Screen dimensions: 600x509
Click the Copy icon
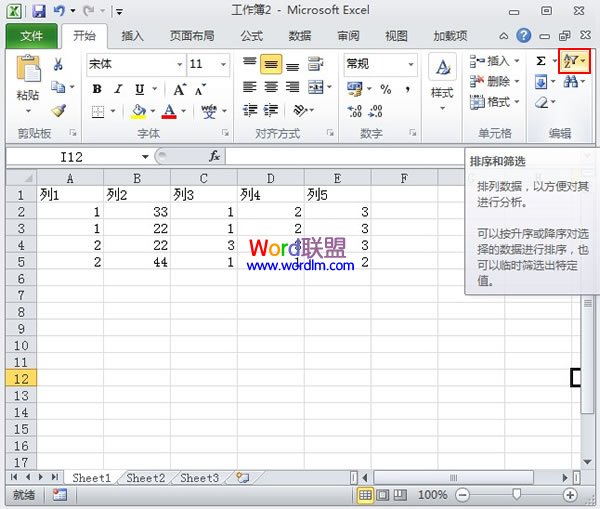coord(58,87)
